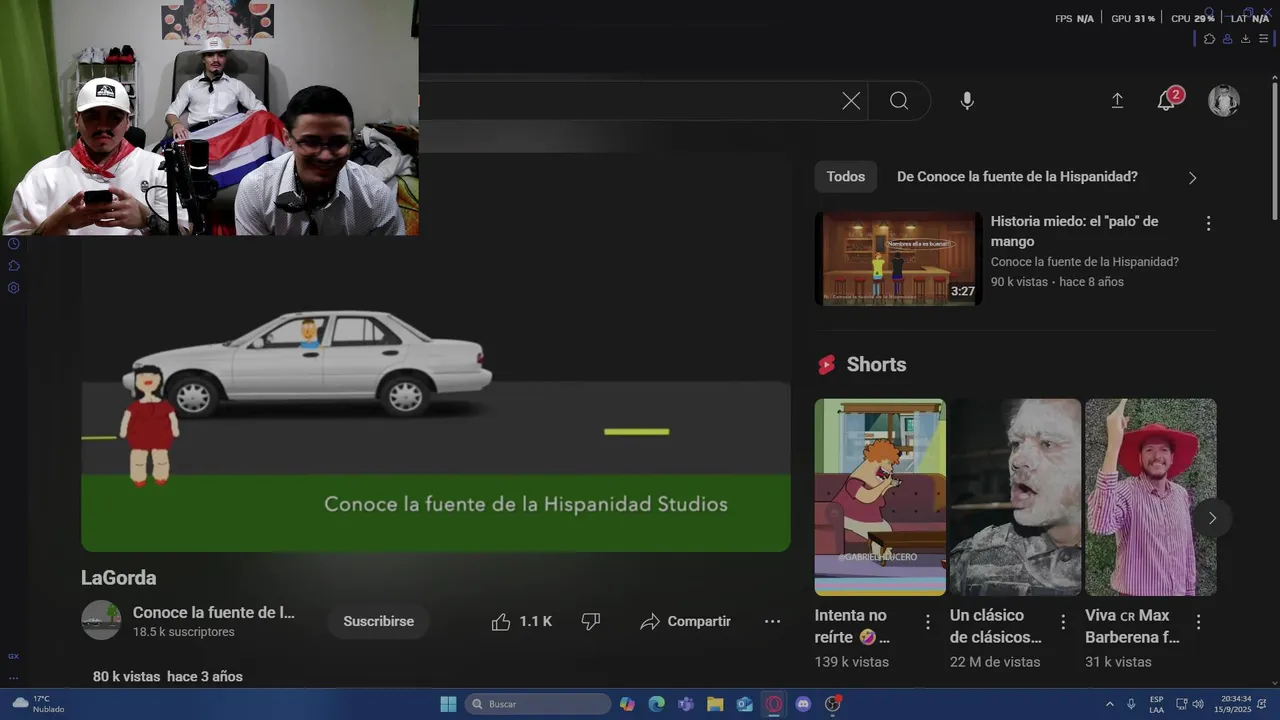The image size is (1280, 720).
Task: Click the 18.5 k suscriptores text
Action: pos(184,632)
